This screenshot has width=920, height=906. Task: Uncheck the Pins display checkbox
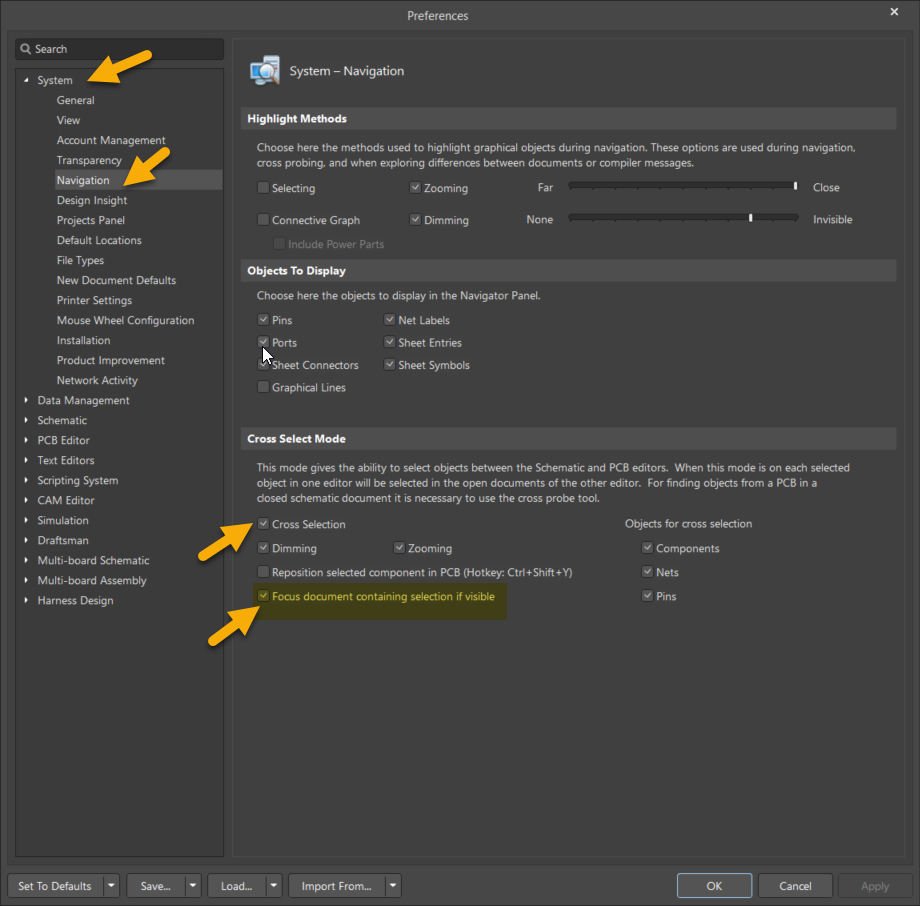[x=263, y=320]
